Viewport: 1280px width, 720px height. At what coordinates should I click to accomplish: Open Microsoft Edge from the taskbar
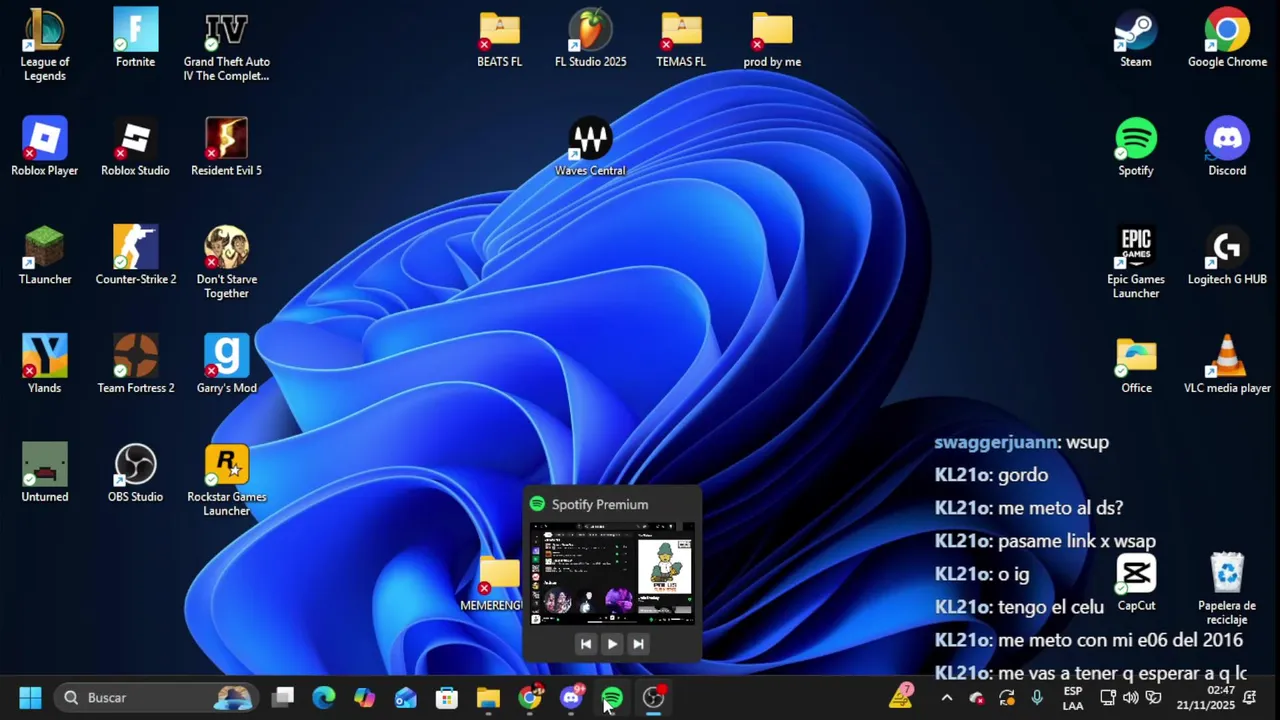point(324,697)
